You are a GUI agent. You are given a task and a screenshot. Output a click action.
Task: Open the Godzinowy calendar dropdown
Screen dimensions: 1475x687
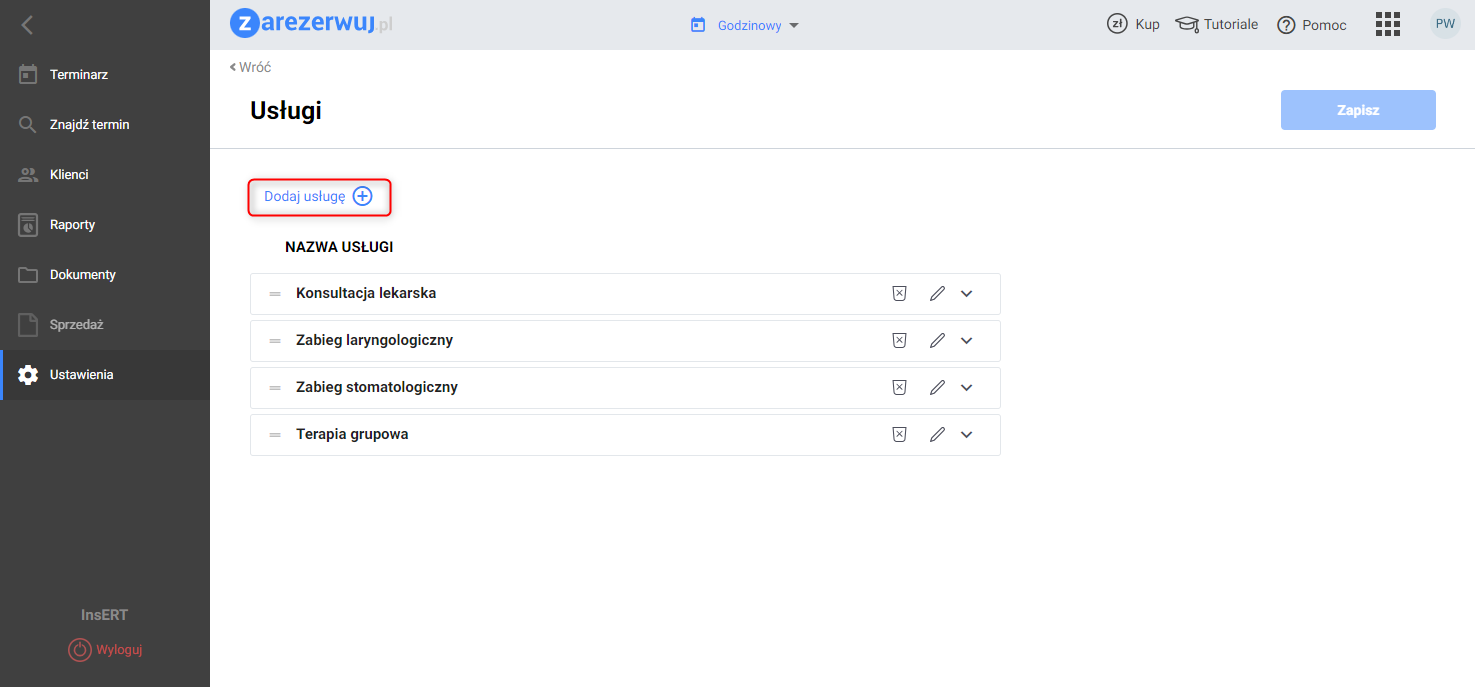tap(745, 25)
